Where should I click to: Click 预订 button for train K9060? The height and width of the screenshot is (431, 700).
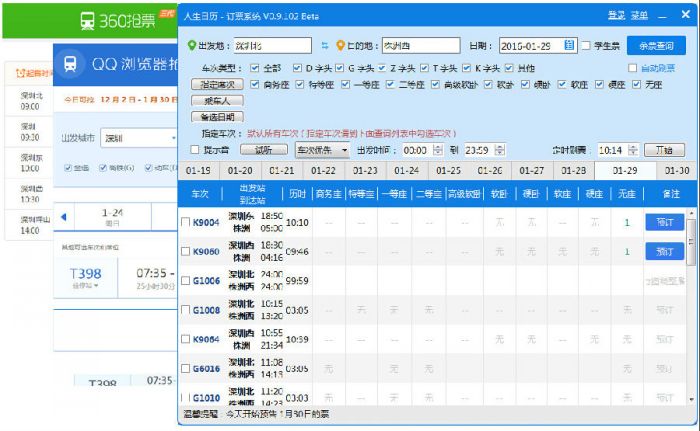(665, 251)
